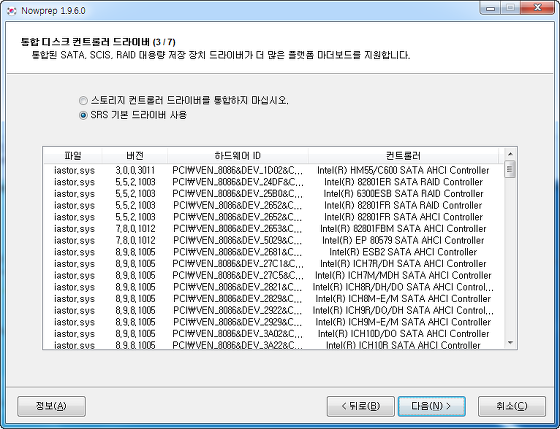Click hardware ID PCI\VEN_8086&DEV_3A02 cell
Viewport: 560px width, 429px height.
coord(238,334)
